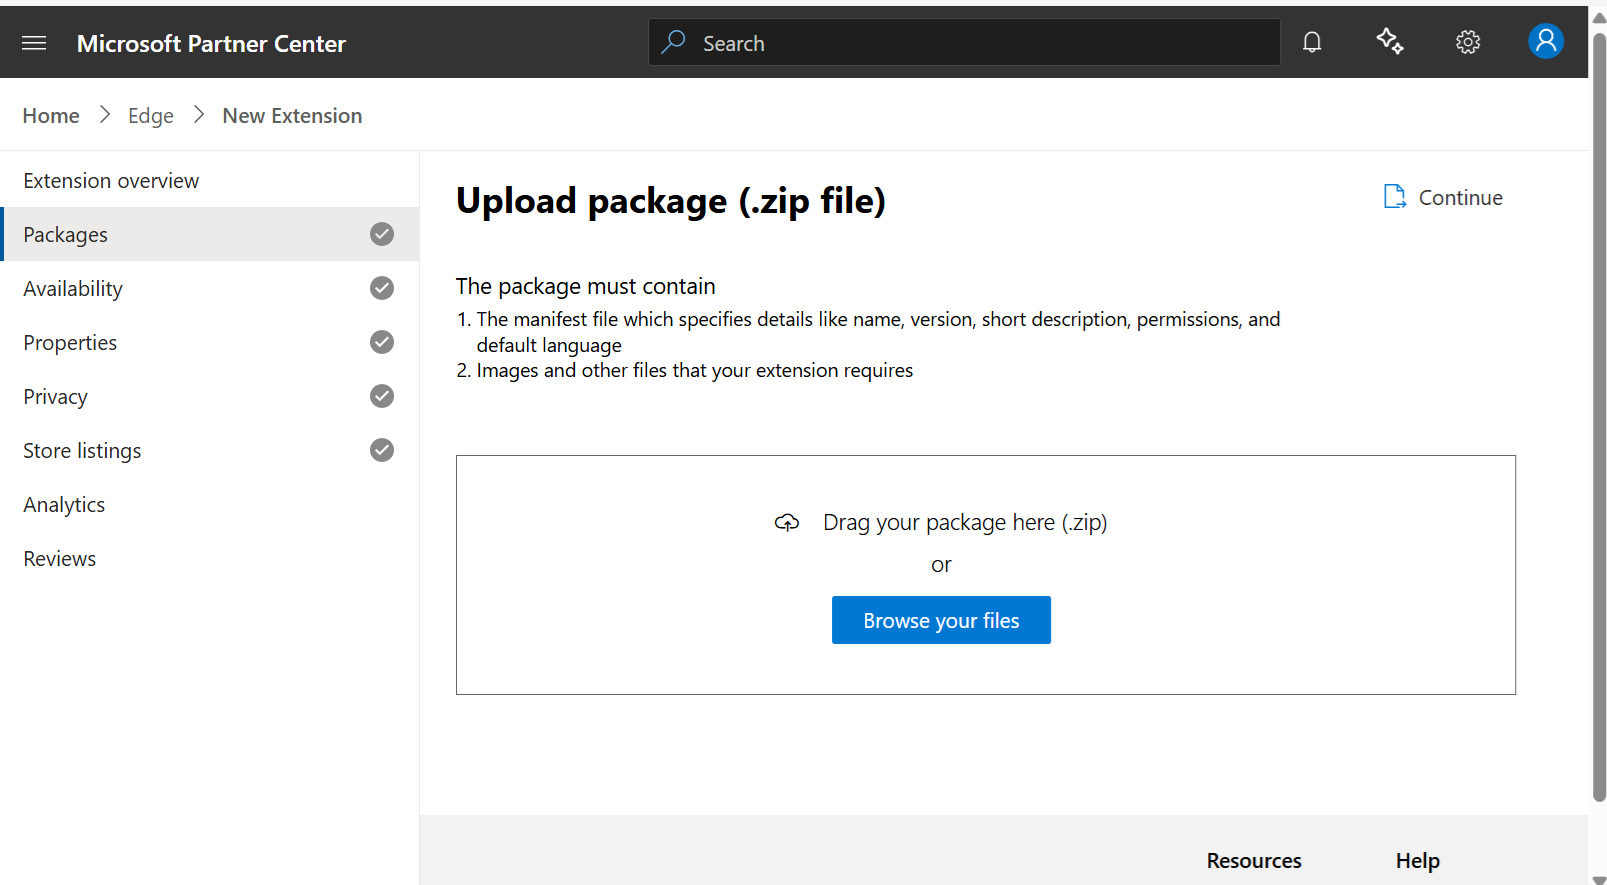Click the Store listings checkmark icon
This screenshot has height=885, width=1607.
pos(382,450)
